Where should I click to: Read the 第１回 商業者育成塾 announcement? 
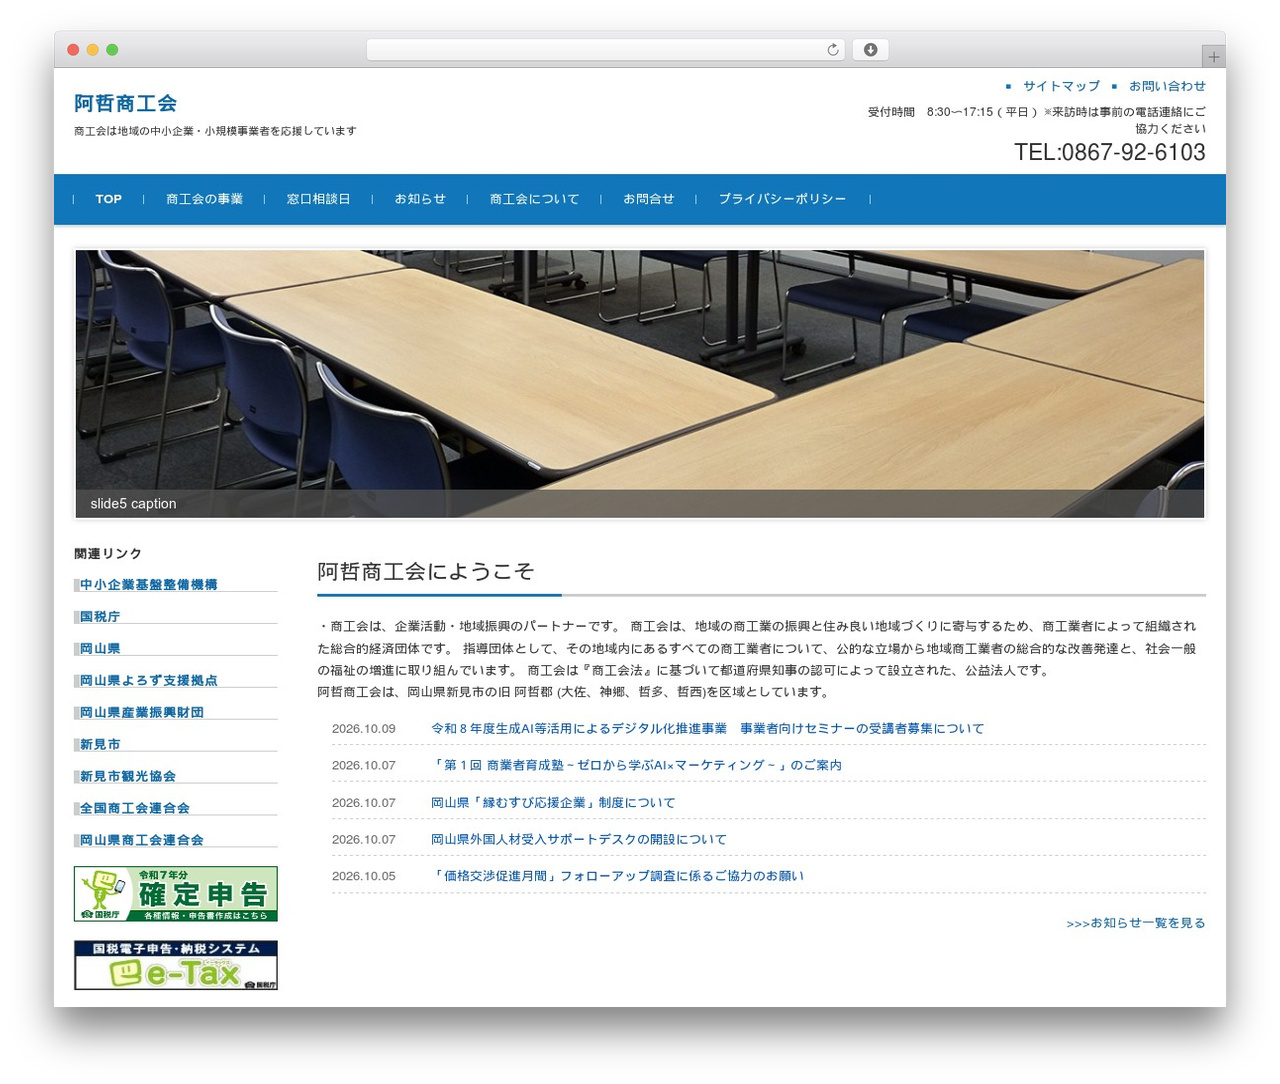636,766
